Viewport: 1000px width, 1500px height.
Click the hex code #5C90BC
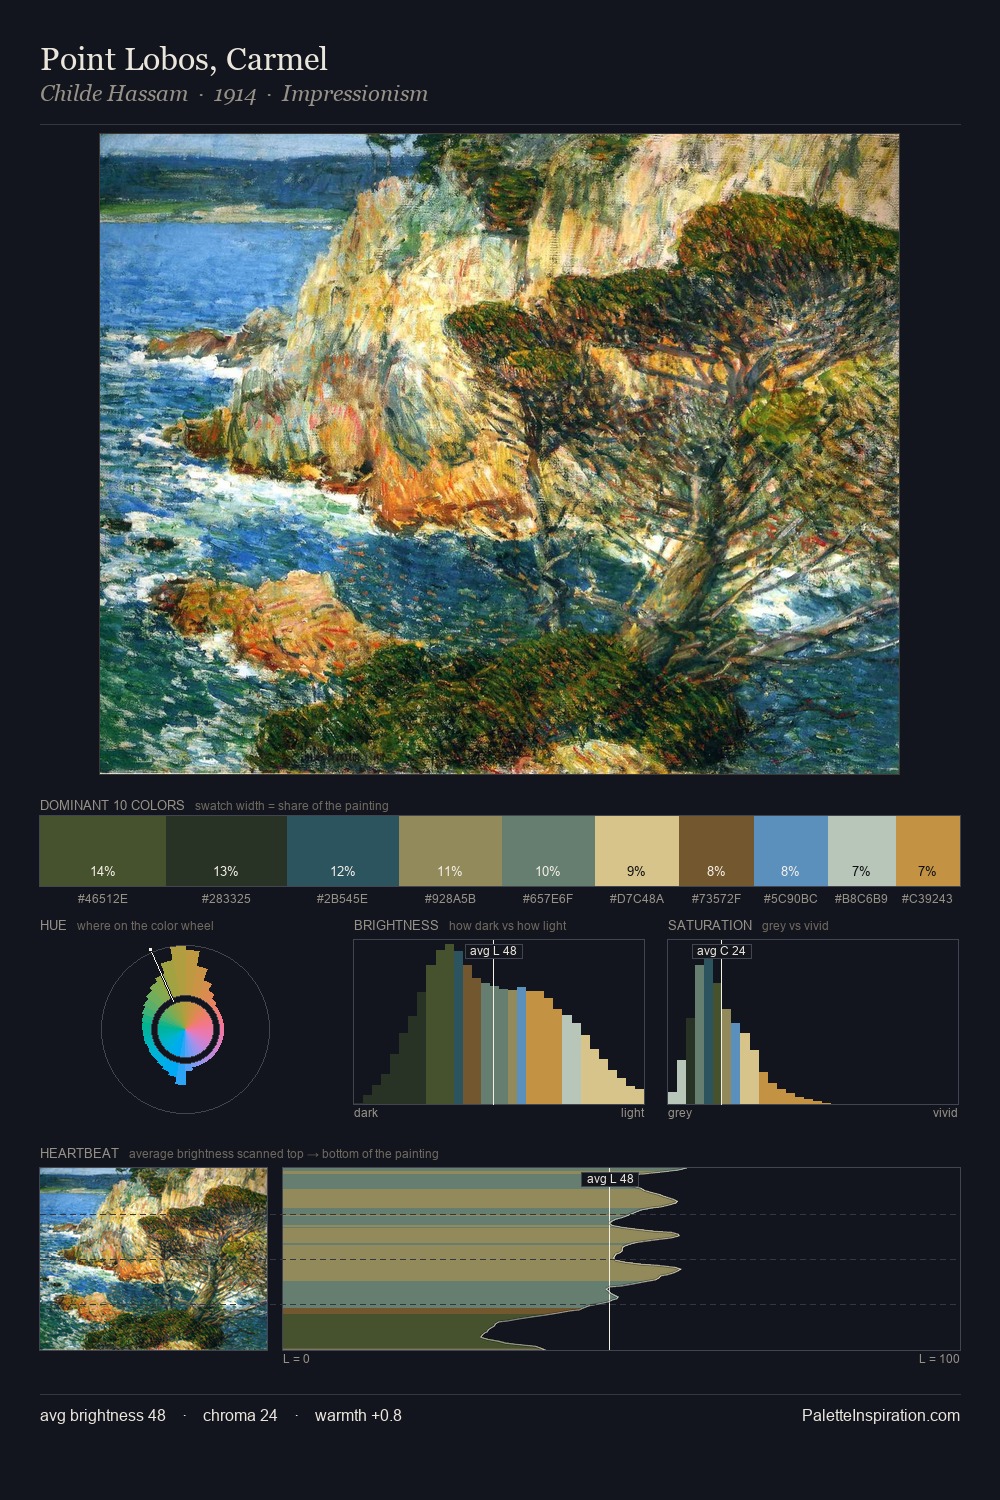coord(791,899)
